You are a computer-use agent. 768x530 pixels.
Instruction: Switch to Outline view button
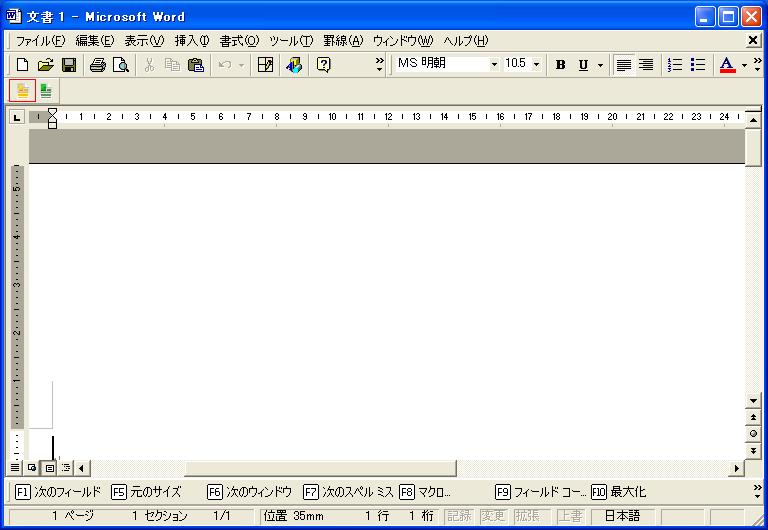66,468
